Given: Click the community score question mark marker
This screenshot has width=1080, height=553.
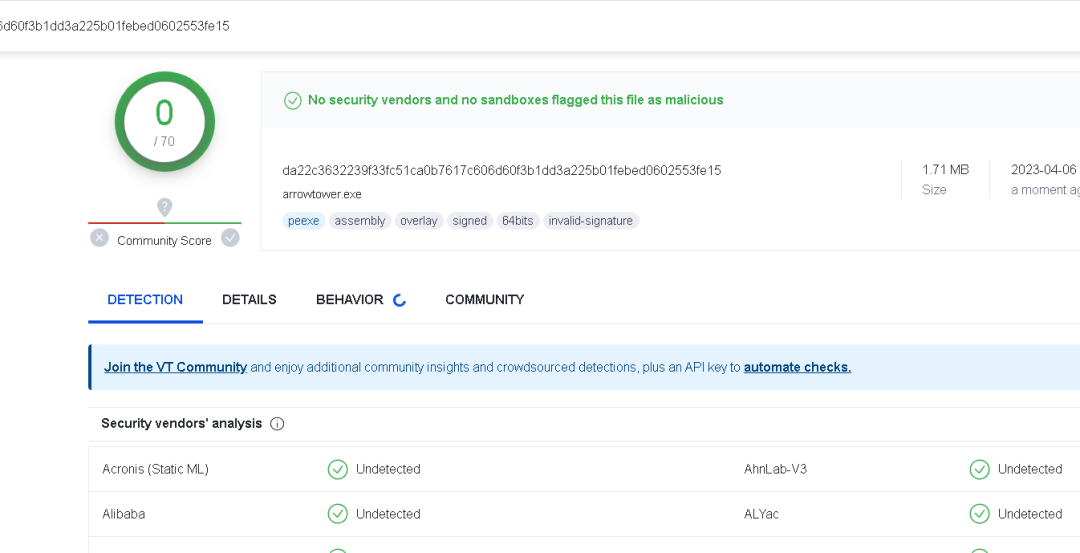Looking at the screenshot, I should point(165,207).
